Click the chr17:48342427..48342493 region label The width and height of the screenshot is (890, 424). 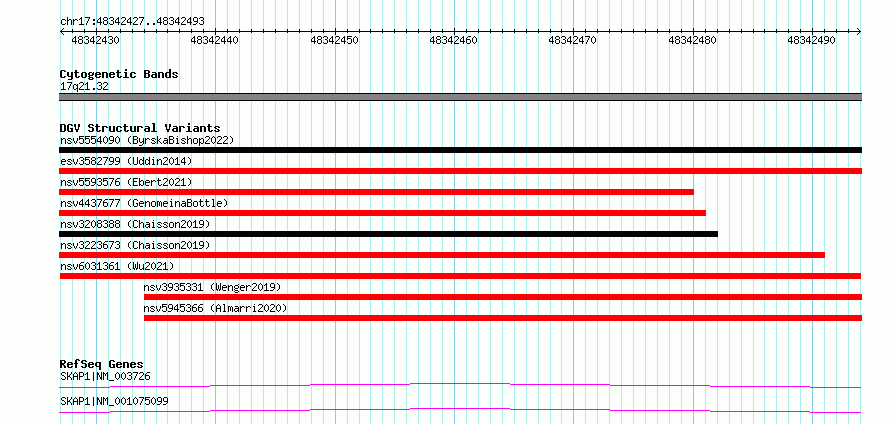click(132, 22)
